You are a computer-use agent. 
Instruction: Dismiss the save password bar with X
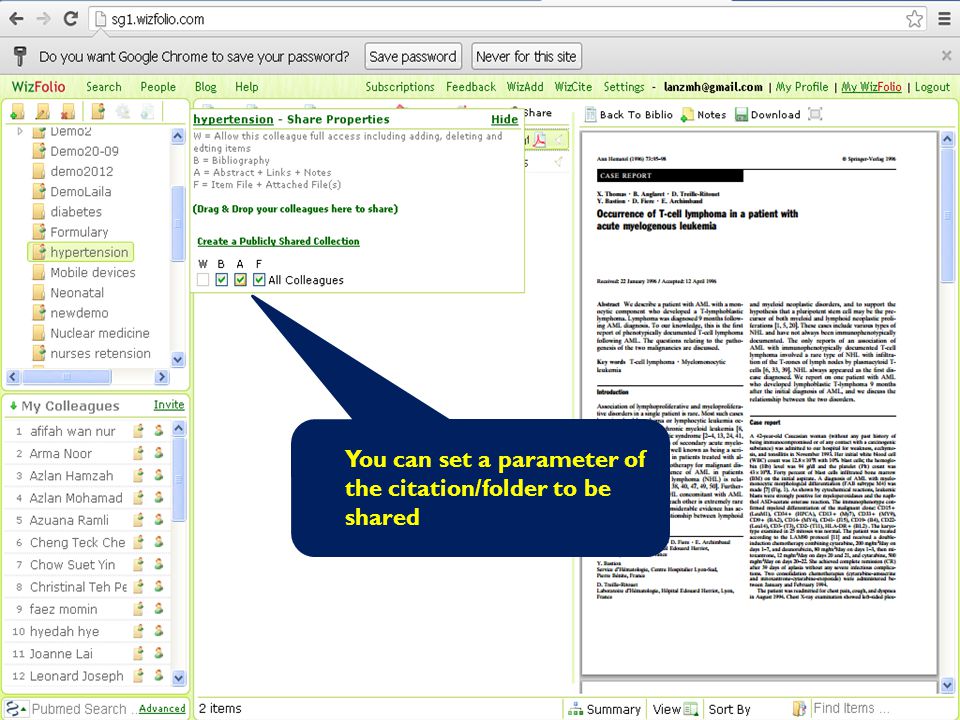pyautogui.click(x=946, y=56)
